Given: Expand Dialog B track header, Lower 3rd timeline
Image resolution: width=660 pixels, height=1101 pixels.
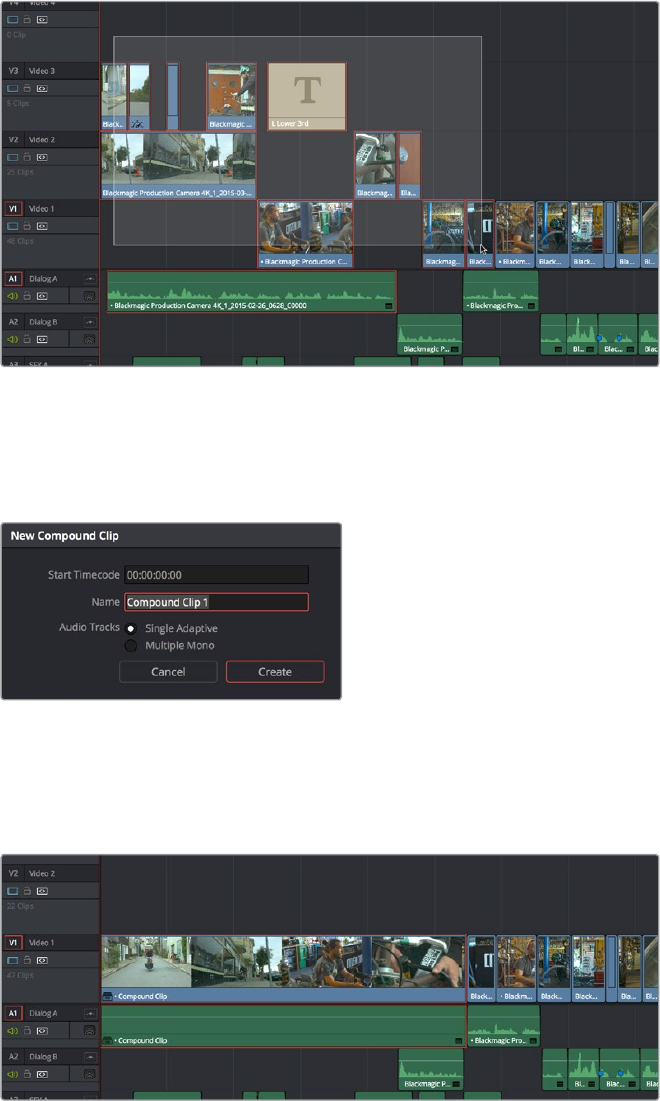Looking at the screenshot, I should click(89, 322).
